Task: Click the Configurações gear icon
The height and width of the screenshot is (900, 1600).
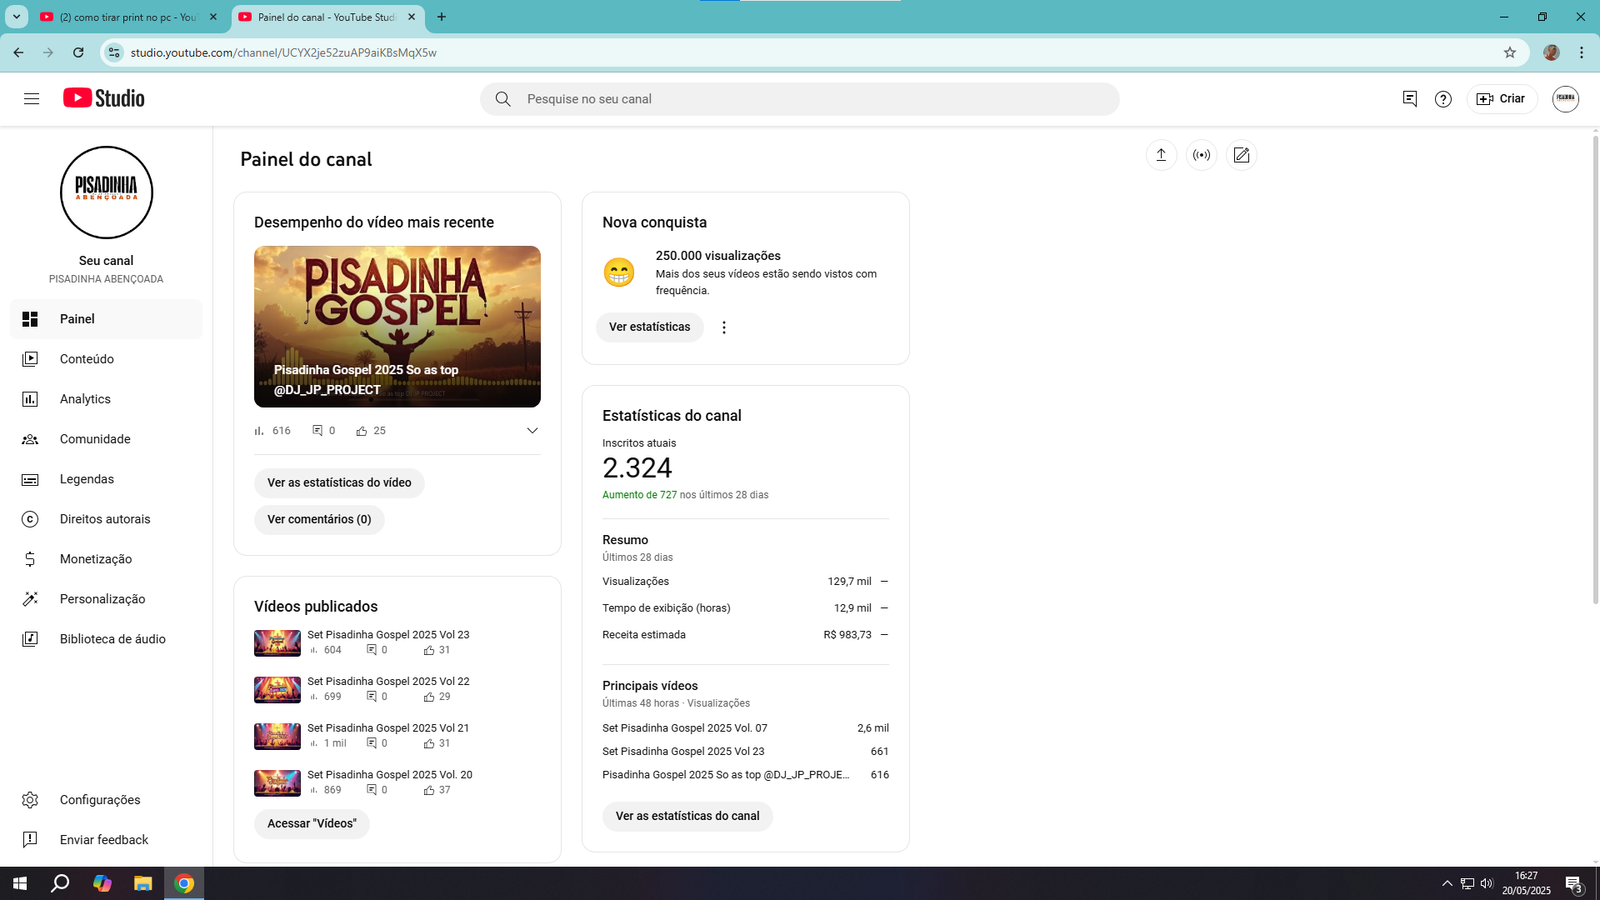Action: point(30,800)
